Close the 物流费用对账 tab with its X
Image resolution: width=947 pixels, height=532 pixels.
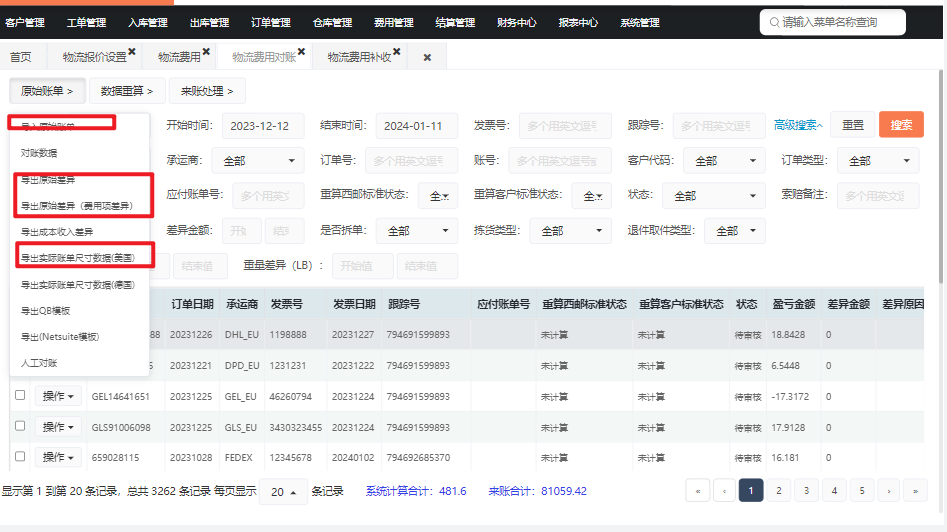pos(301,52)
